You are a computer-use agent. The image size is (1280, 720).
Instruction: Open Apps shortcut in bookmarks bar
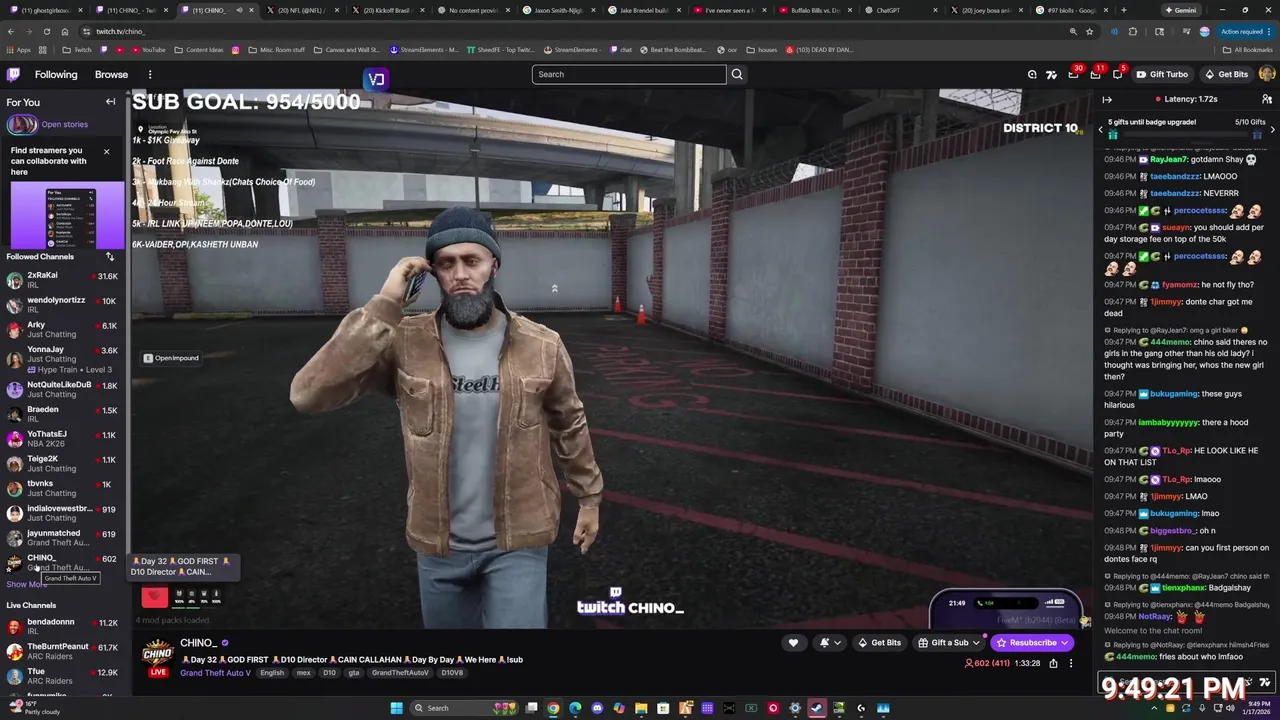point(18,49)
